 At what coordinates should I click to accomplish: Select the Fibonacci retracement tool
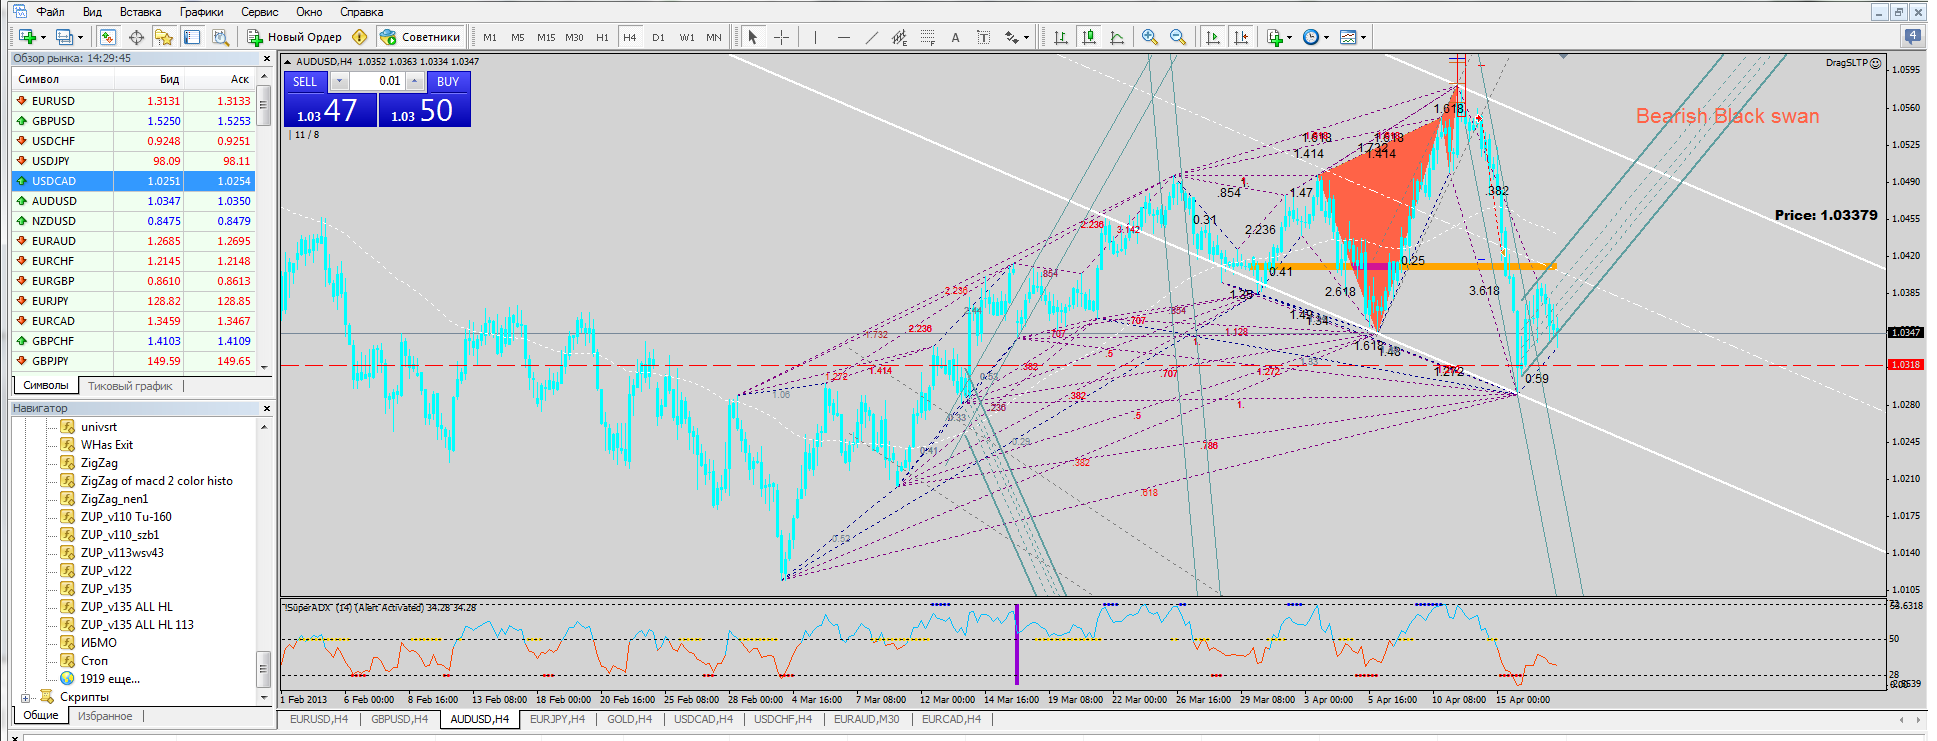928,37
